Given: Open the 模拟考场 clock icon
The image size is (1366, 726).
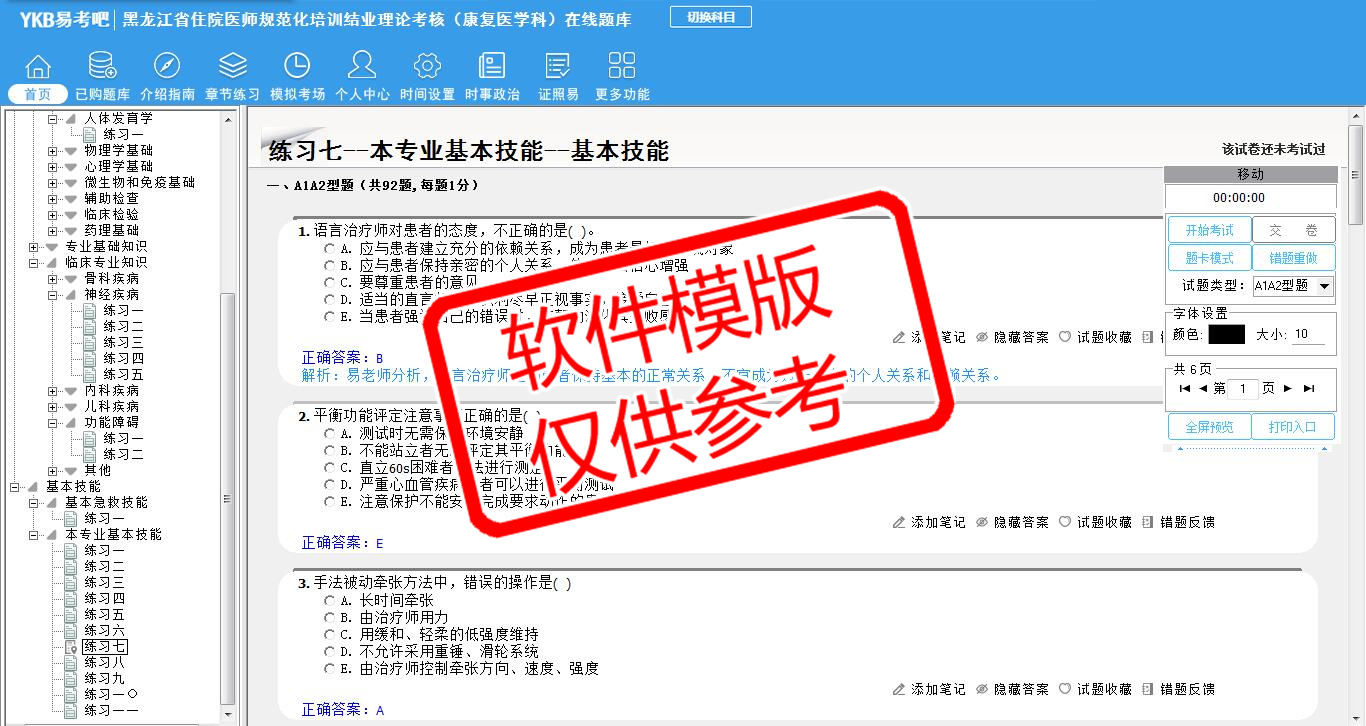Looking at the screenshot, I should pos(297,66).
